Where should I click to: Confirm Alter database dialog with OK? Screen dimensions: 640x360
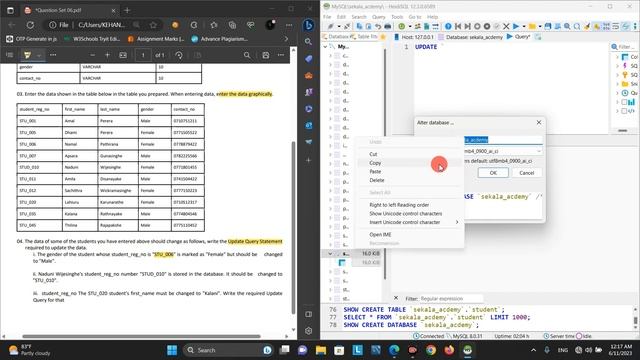coord(493,173)
